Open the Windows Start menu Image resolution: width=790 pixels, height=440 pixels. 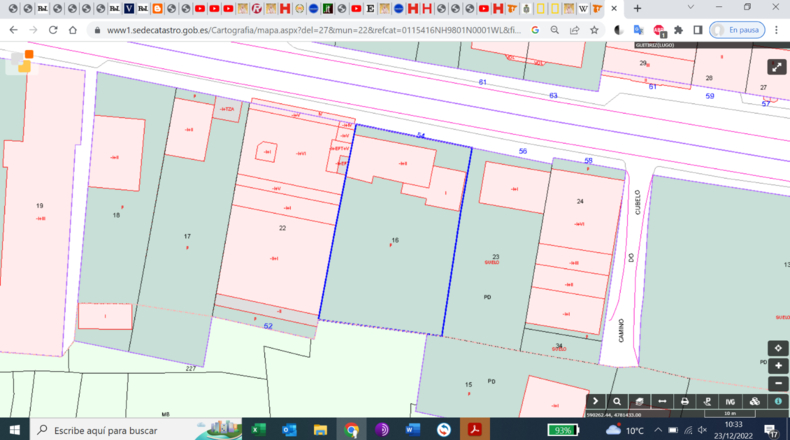15,430
